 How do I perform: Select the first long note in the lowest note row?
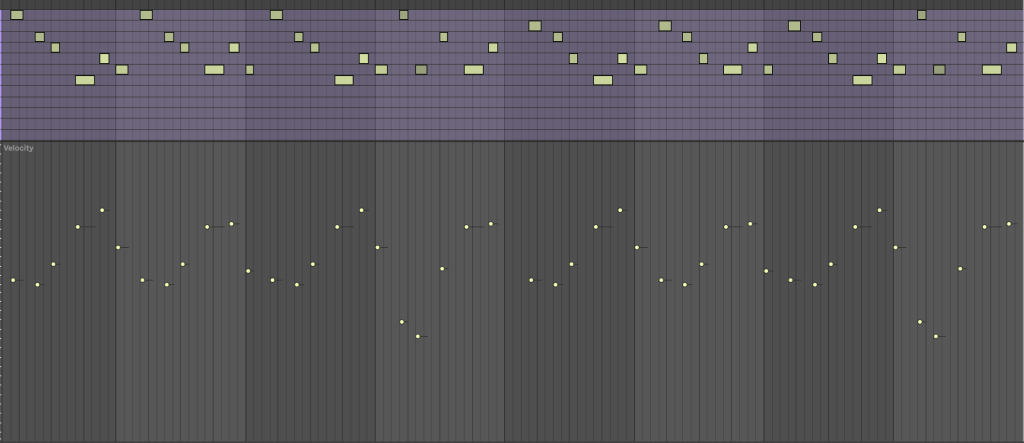(85, 80)
